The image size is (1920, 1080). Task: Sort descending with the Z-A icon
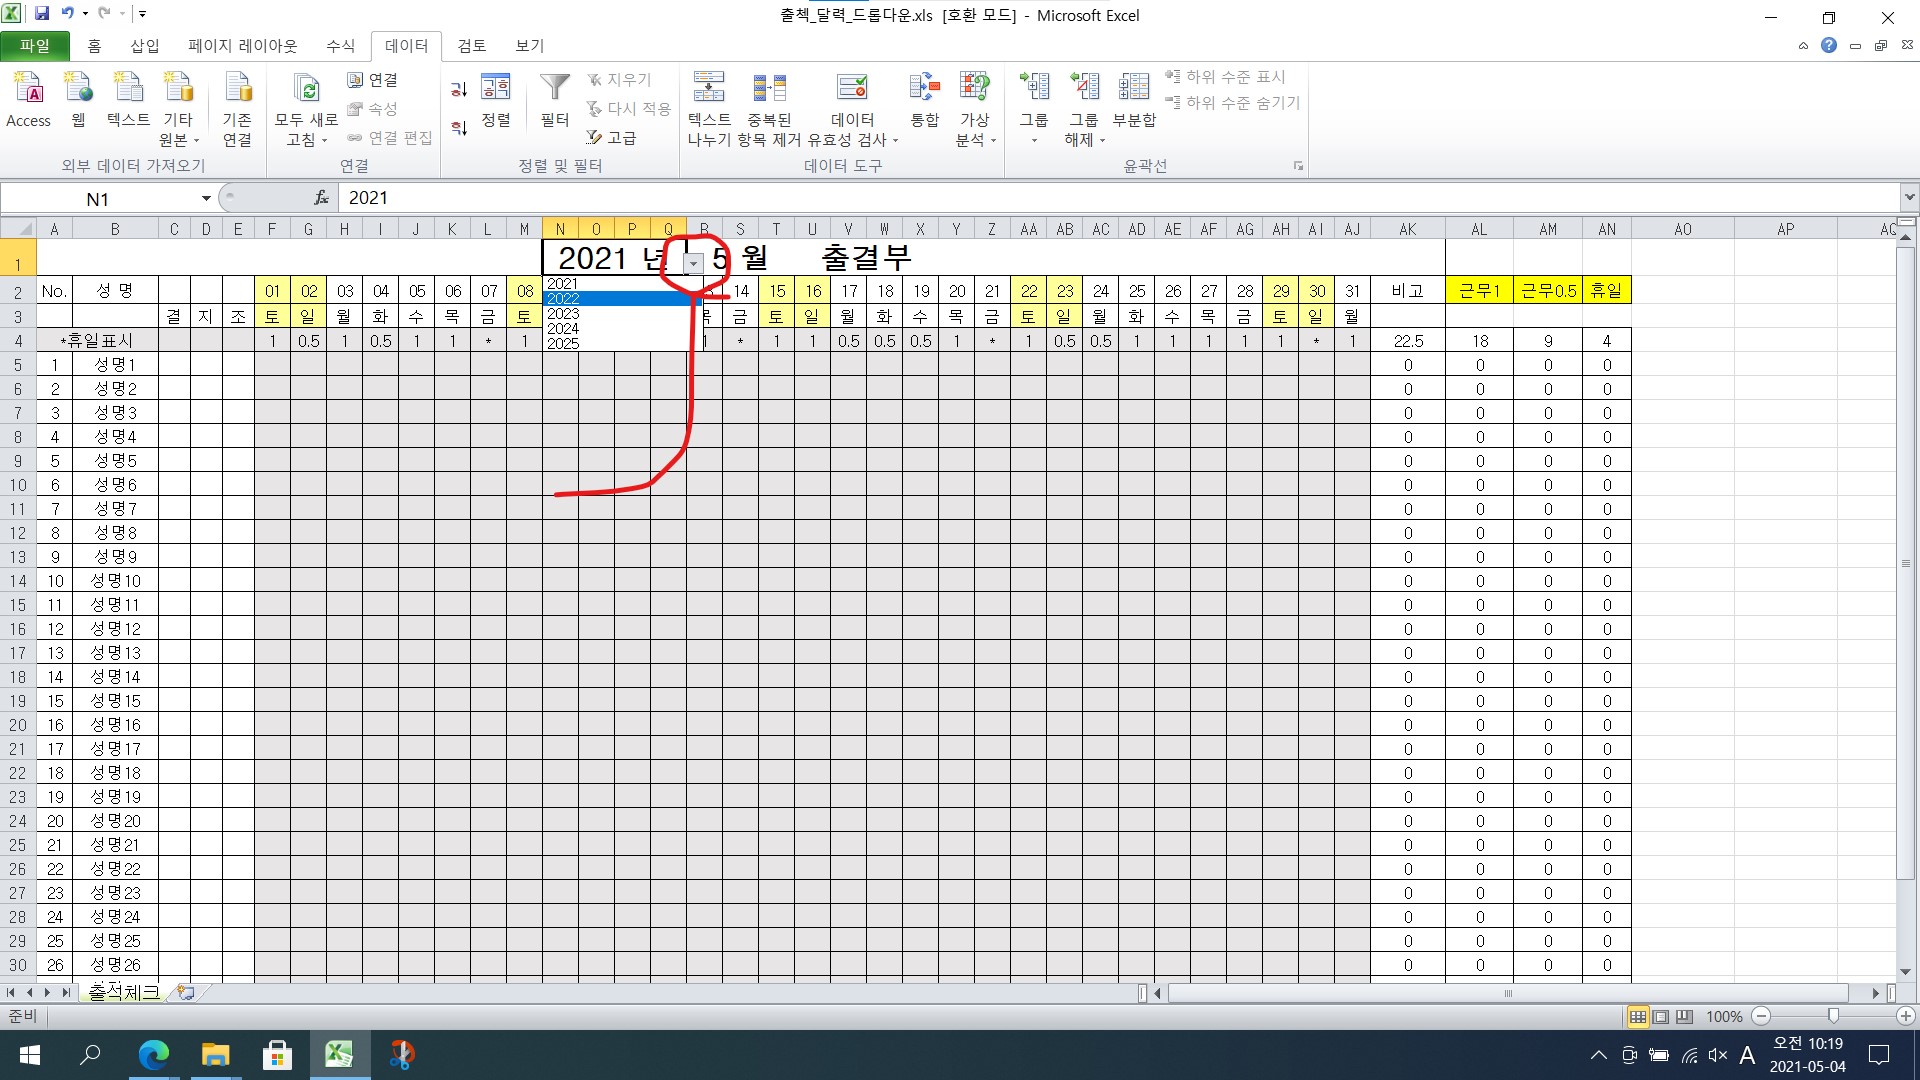459,127
